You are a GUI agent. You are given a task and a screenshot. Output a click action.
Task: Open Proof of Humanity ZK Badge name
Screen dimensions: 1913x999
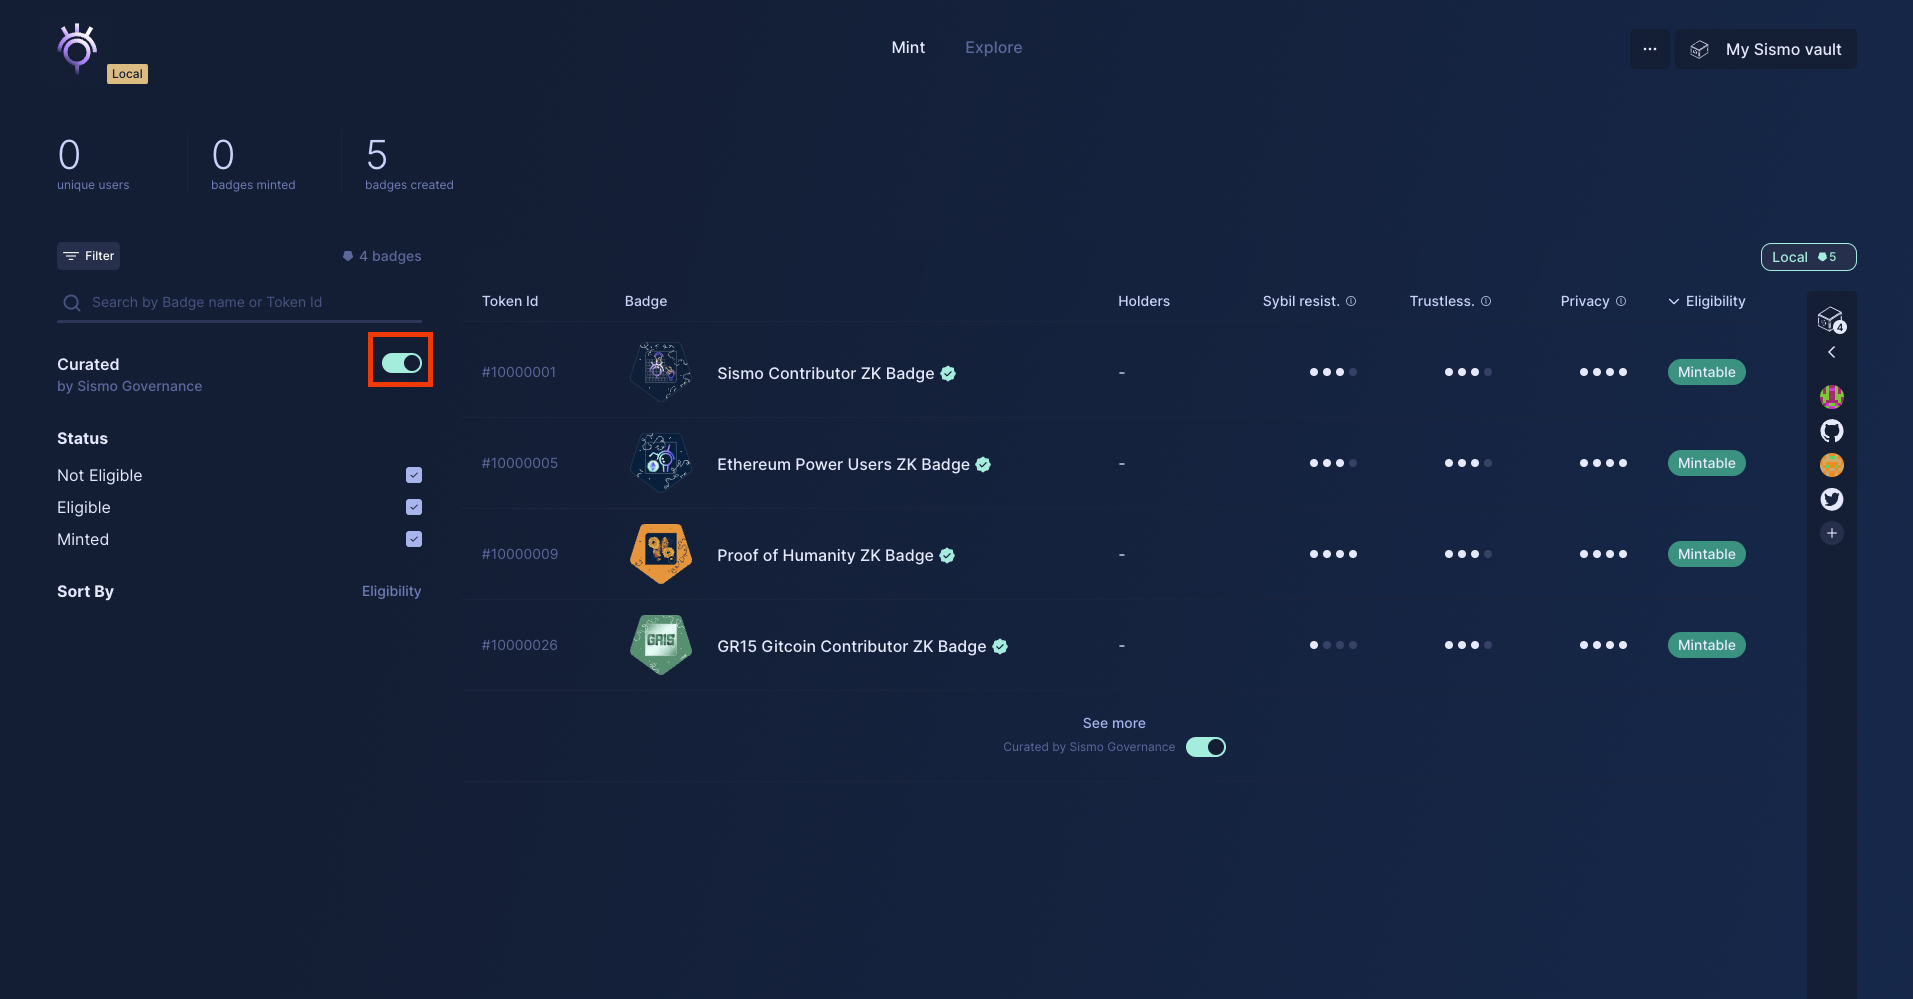825,555
